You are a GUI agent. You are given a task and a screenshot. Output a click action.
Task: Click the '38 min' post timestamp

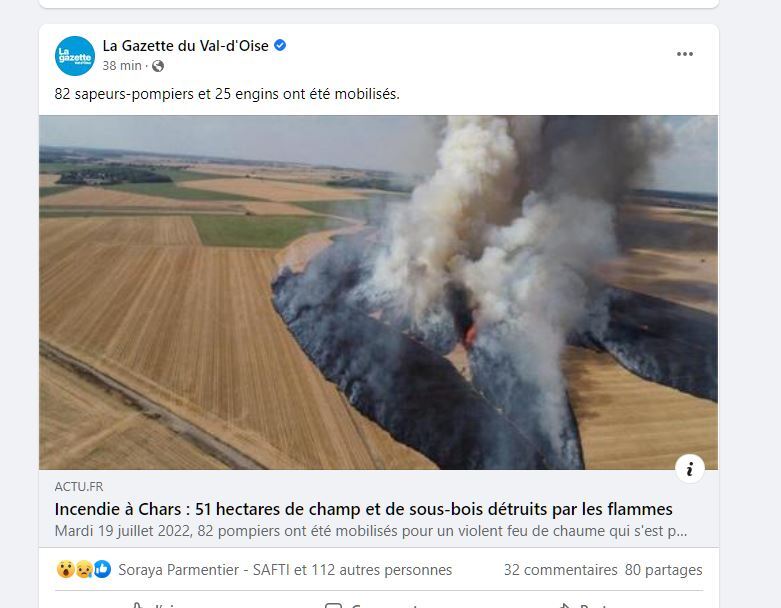[x=122, y=66]
